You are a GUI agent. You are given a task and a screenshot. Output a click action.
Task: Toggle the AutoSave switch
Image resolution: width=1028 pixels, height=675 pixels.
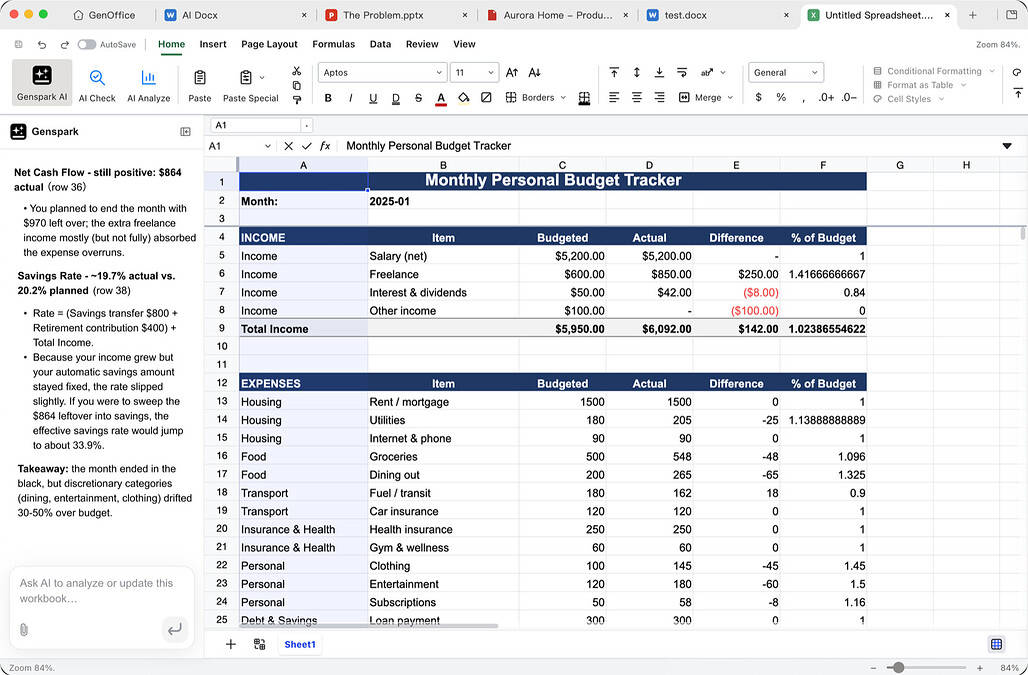tap(87, 45)
